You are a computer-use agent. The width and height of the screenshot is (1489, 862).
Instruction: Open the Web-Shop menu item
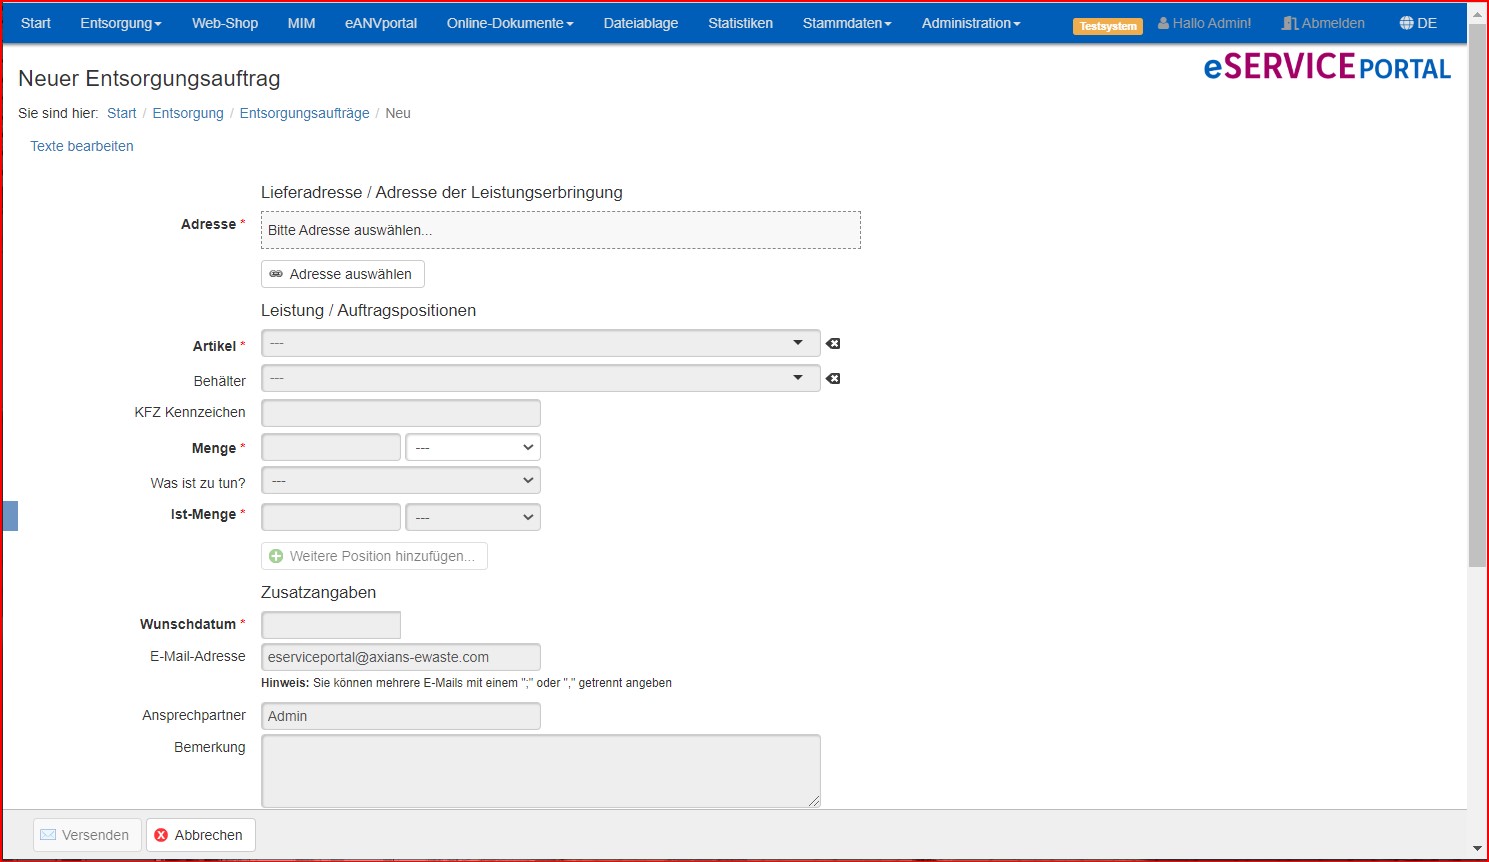[x=225, y=23]
